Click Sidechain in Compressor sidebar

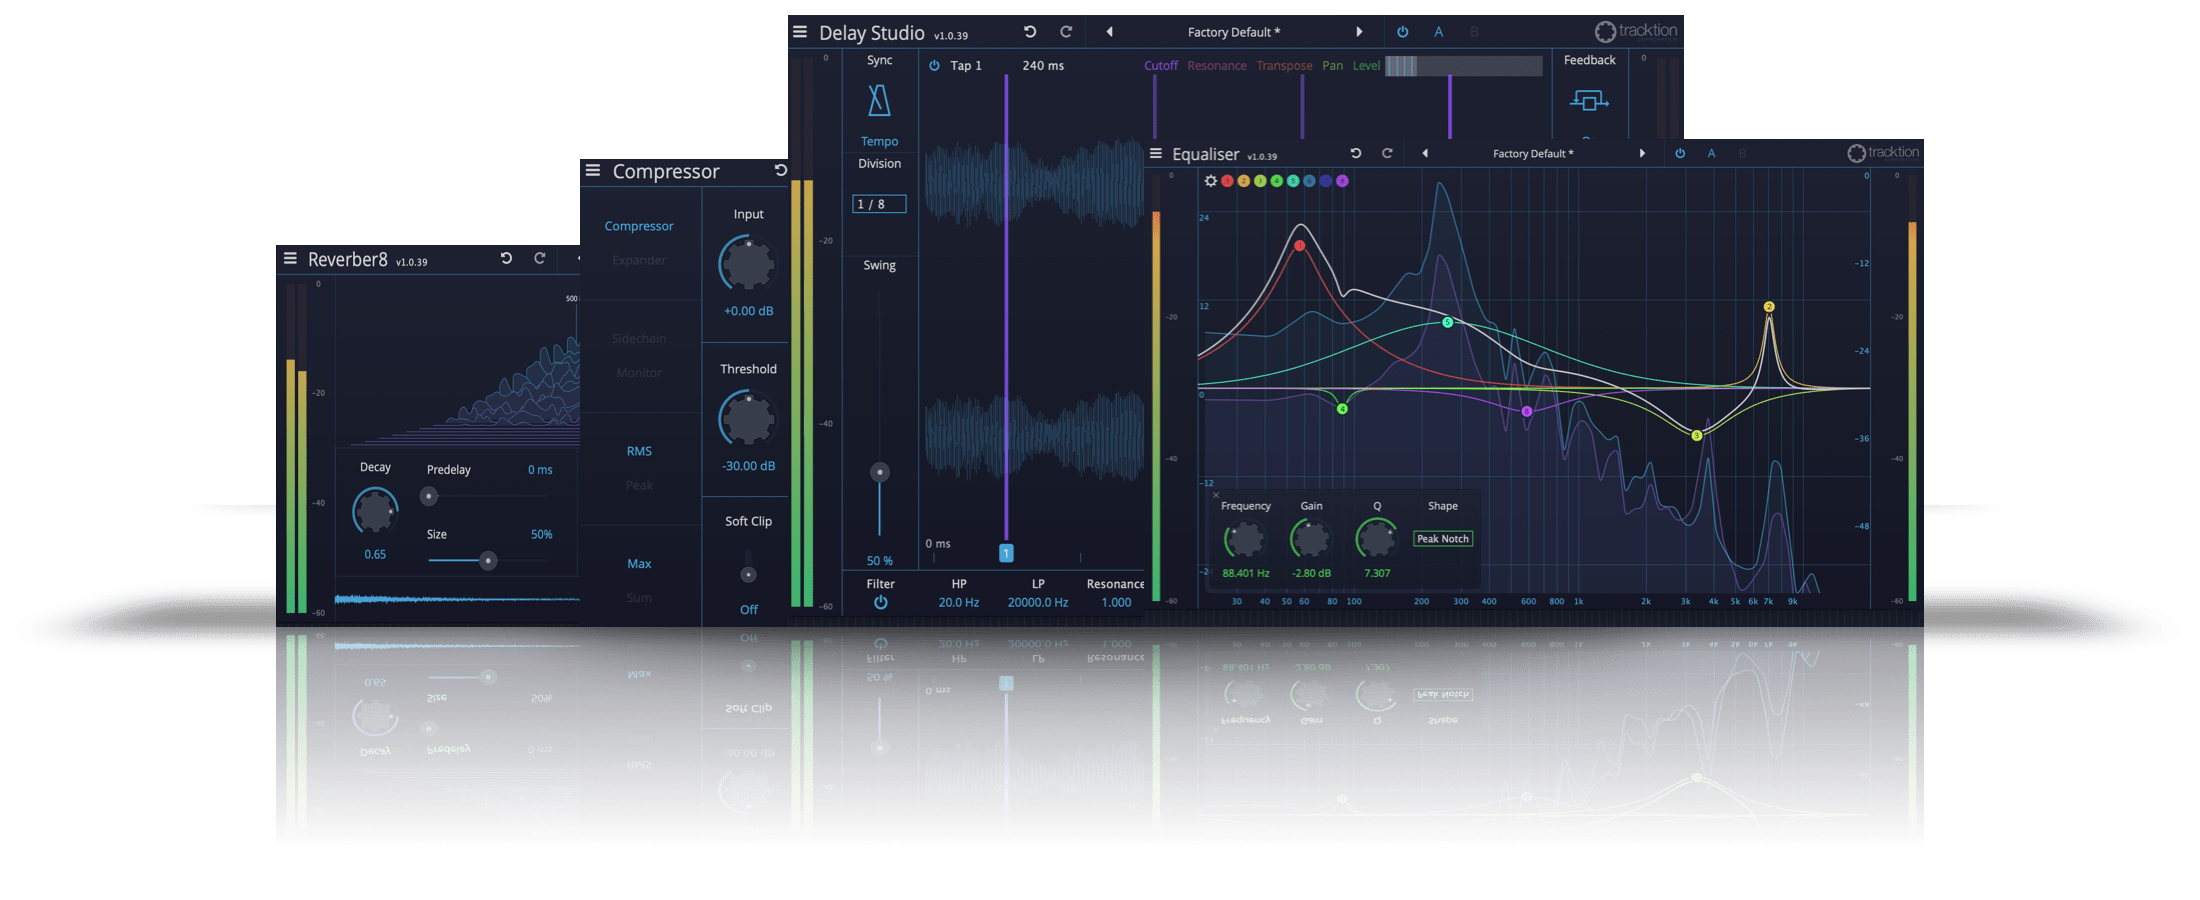(x=639, y=338)
